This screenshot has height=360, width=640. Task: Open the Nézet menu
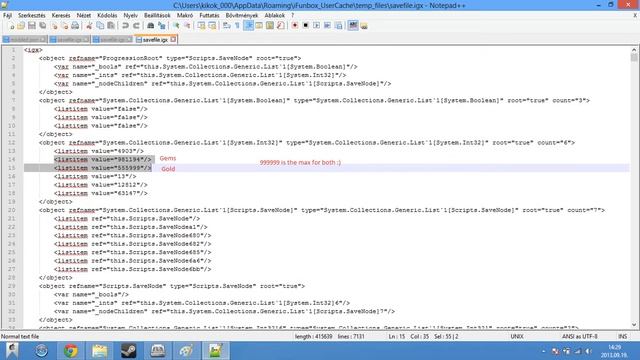click(x=84, y=15)
